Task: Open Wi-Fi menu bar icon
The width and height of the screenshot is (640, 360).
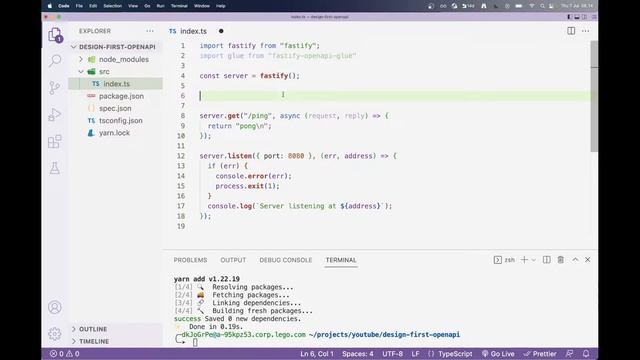Action: click(x=532, y=6)
